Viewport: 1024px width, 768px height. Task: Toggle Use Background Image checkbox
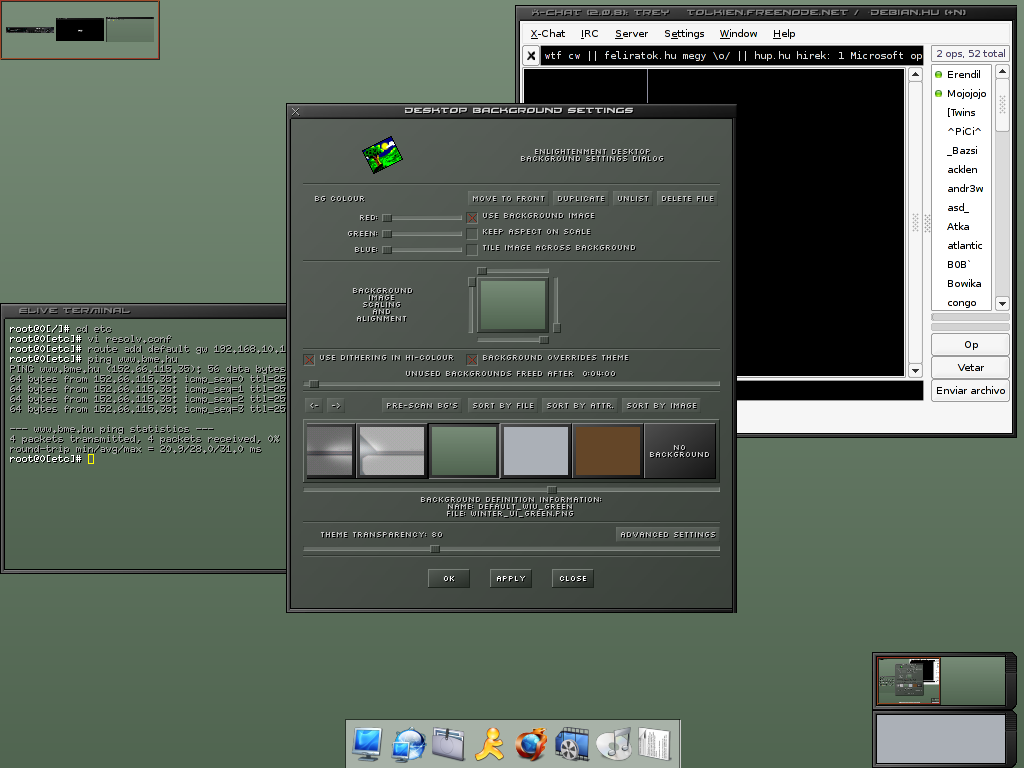[x=472, y=217]
